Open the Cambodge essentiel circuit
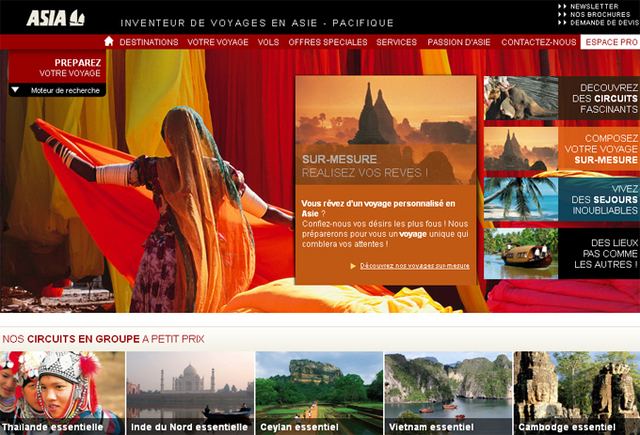 576,392
